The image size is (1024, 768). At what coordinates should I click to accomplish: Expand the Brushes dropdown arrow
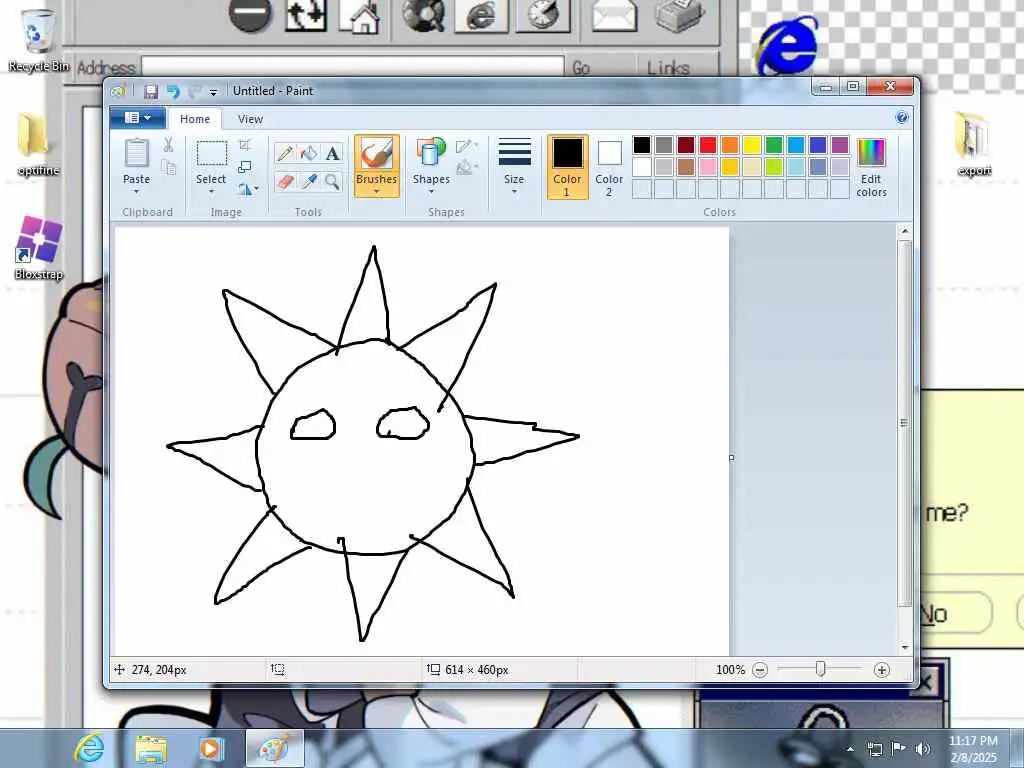click(x=377, y=191)
